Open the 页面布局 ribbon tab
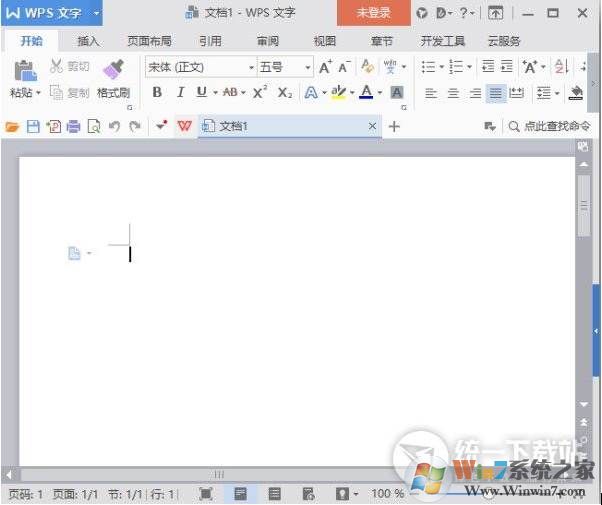 click(149, 41)
